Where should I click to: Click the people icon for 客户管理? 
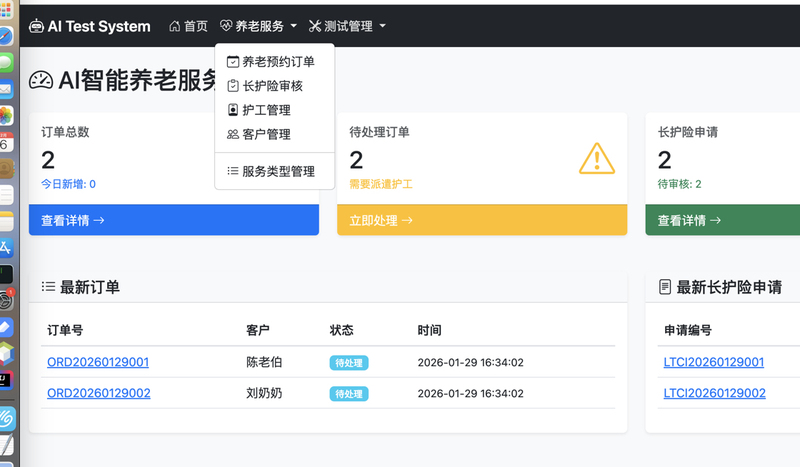pos(233,134)
